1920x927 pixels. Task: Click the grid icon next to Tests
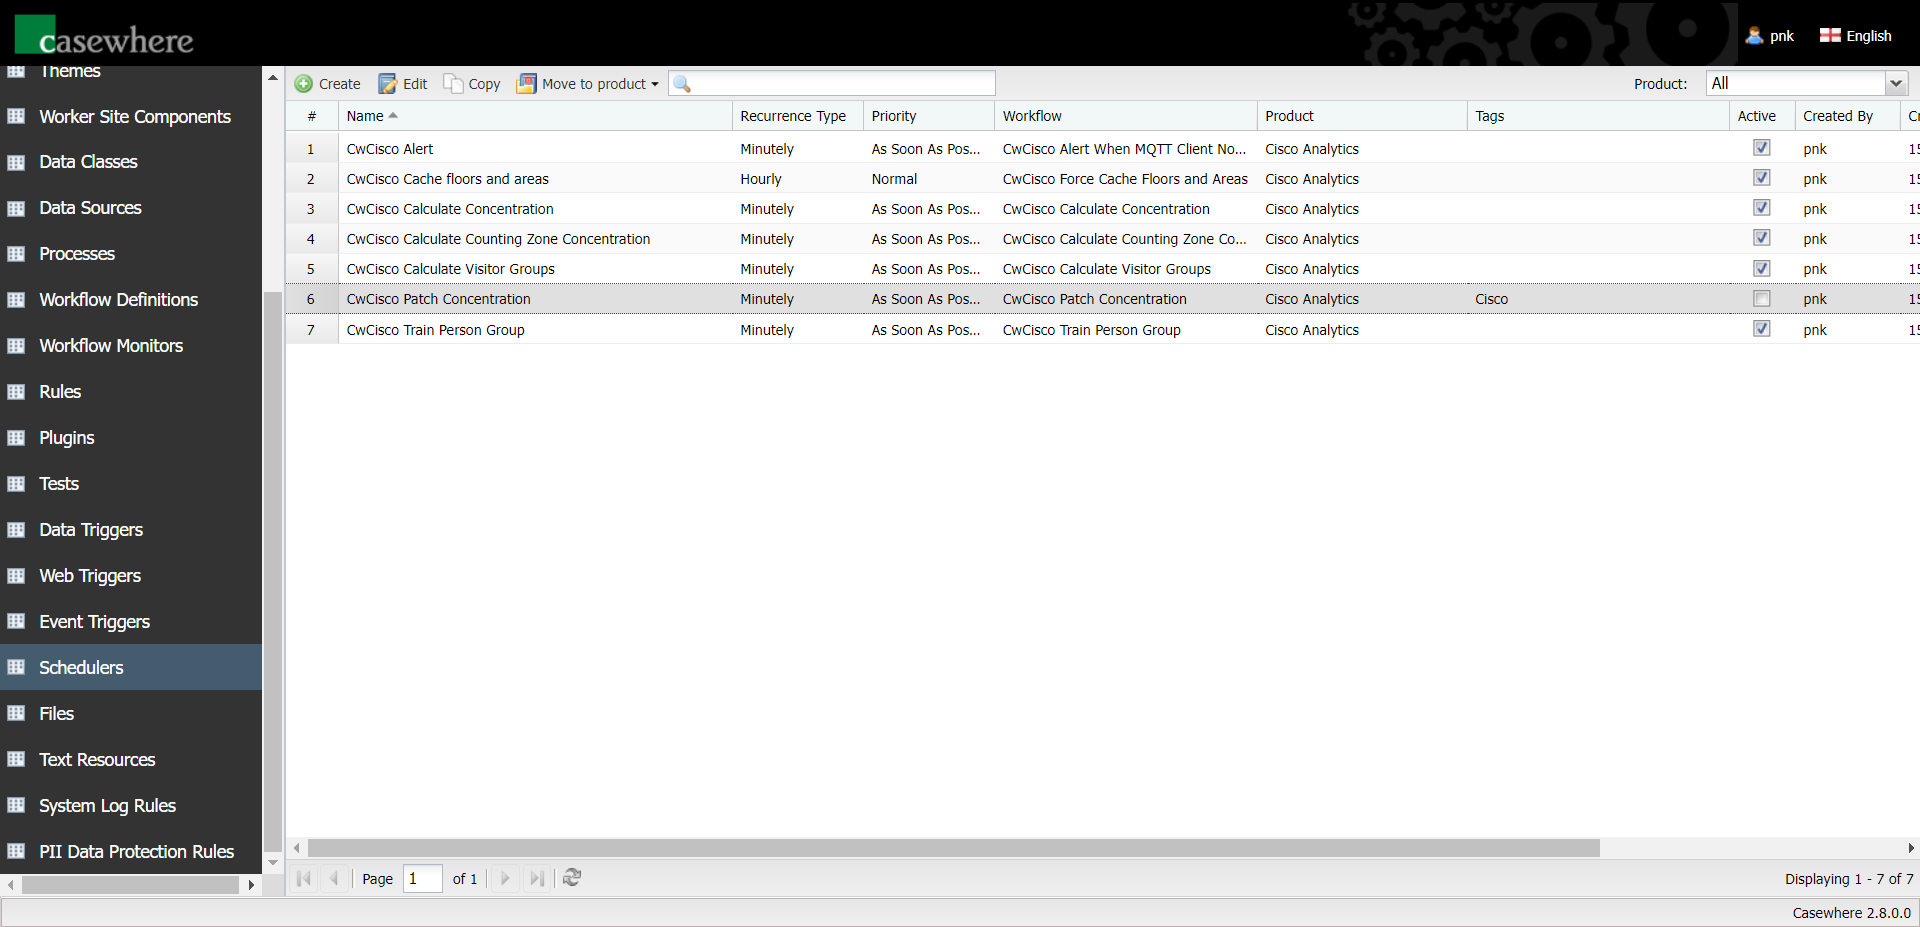(x=16, y=484)
